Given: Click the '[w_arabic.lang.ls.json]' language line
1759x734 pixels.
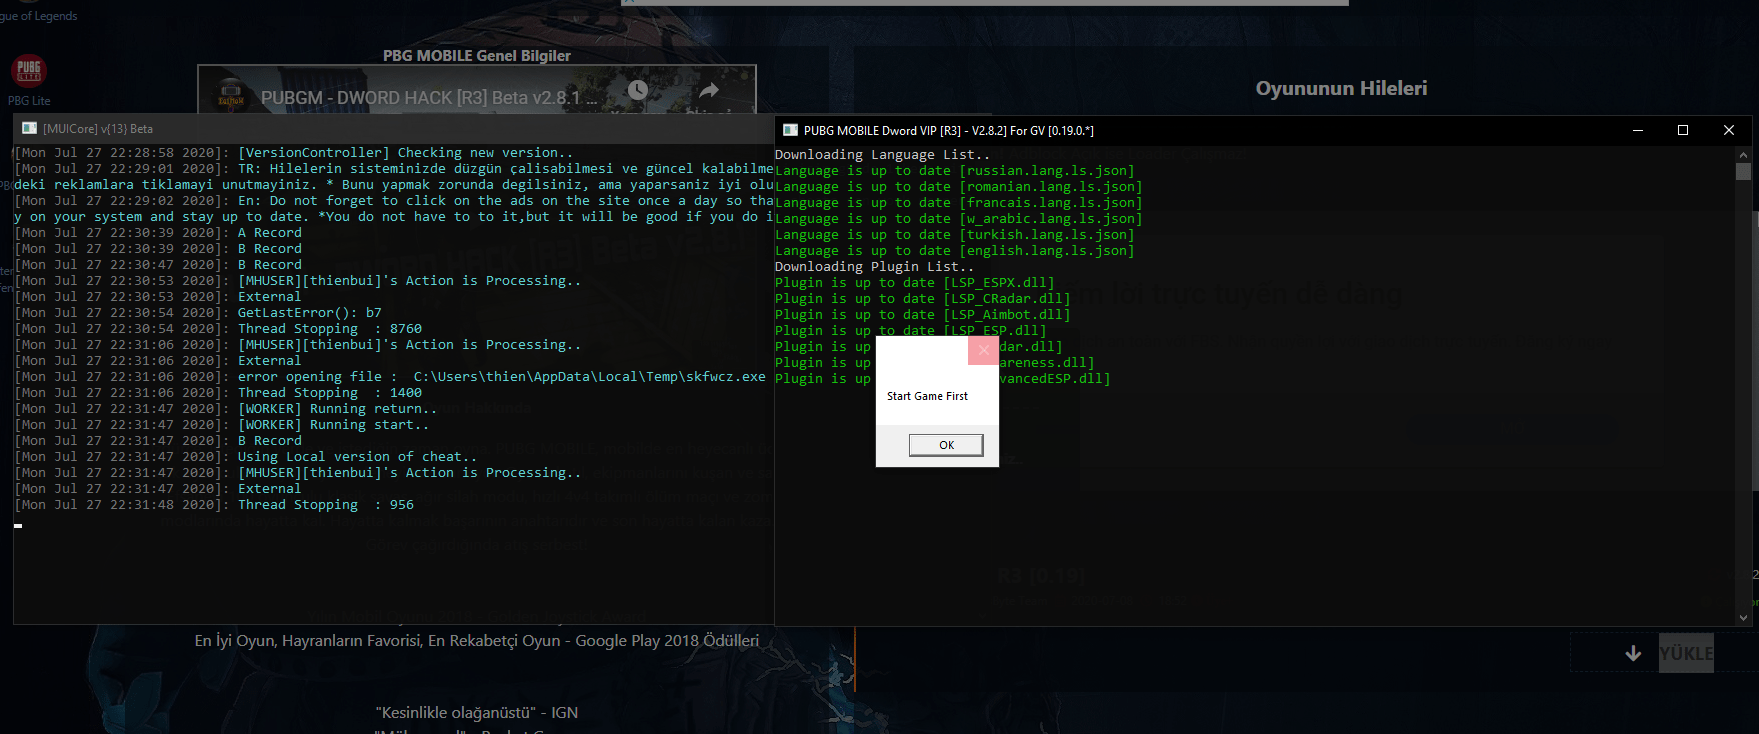Looking at the screenshot, I should 959,219.
